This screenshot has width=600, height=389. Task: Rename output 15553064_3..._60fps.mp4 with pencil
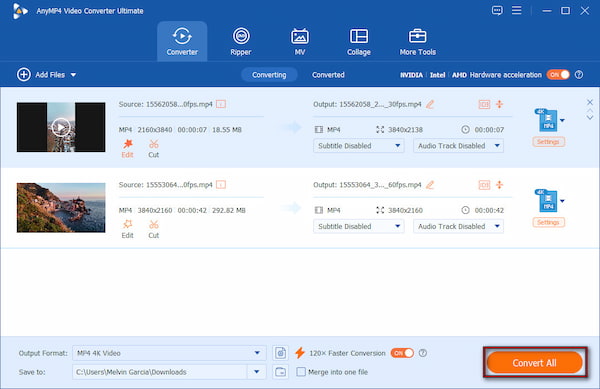(x=430, y=185)
